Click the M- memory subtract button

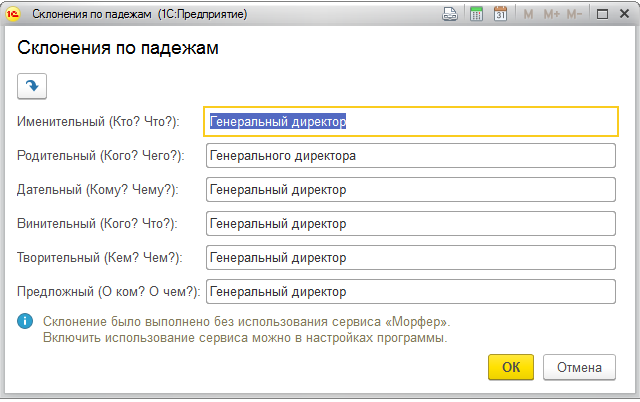574,14
